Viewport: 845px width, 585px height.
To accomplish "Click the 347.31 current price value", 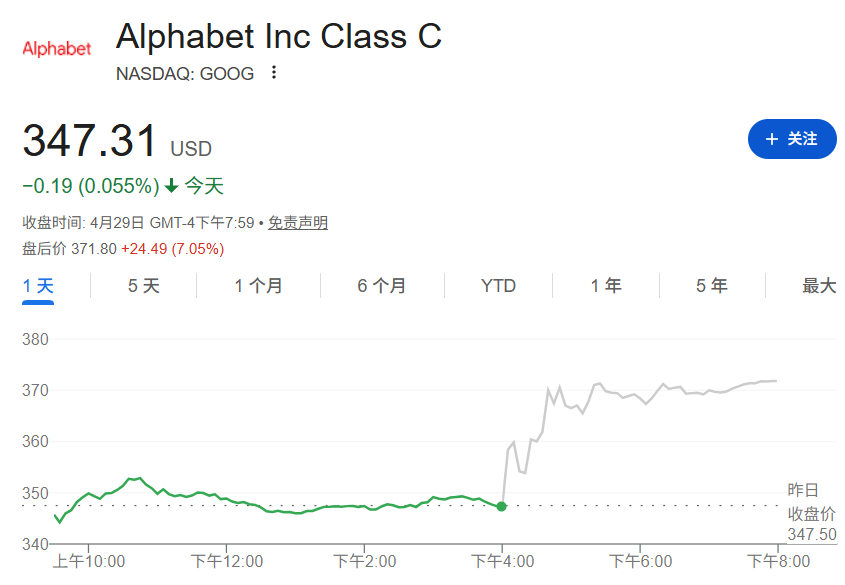I will tap(90, 141).
